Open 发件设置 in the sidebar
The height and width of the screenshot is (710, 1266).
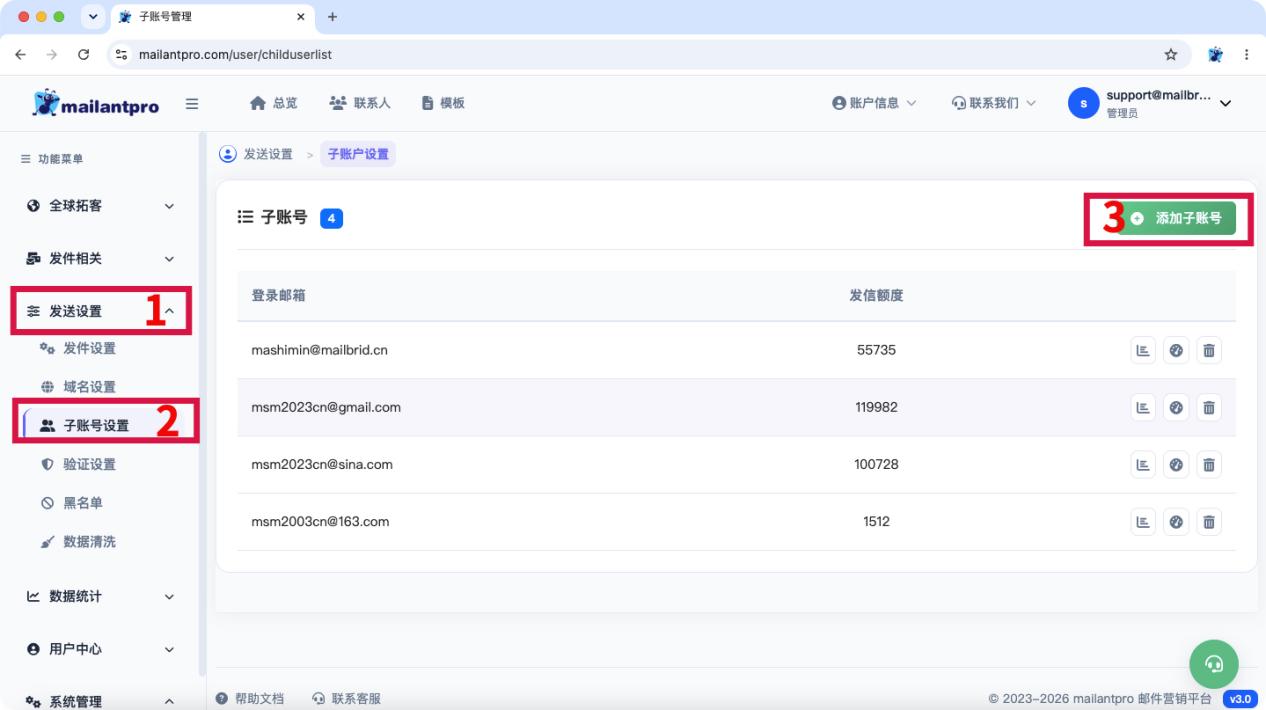[x=78, y=348]
